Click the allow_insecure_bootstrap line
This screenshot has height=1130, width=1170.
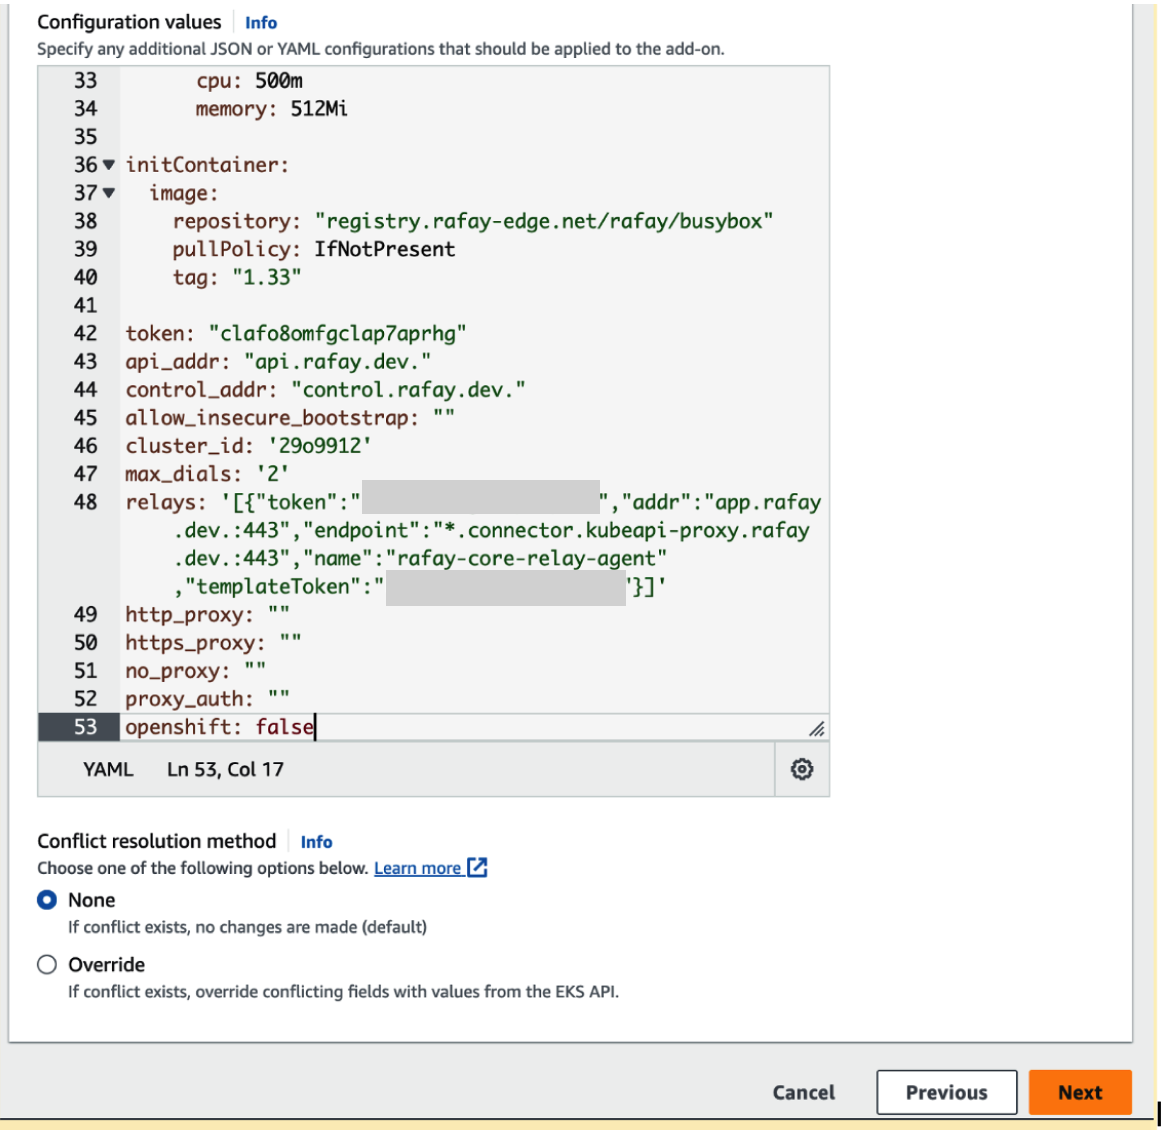(x=290, y=418)
